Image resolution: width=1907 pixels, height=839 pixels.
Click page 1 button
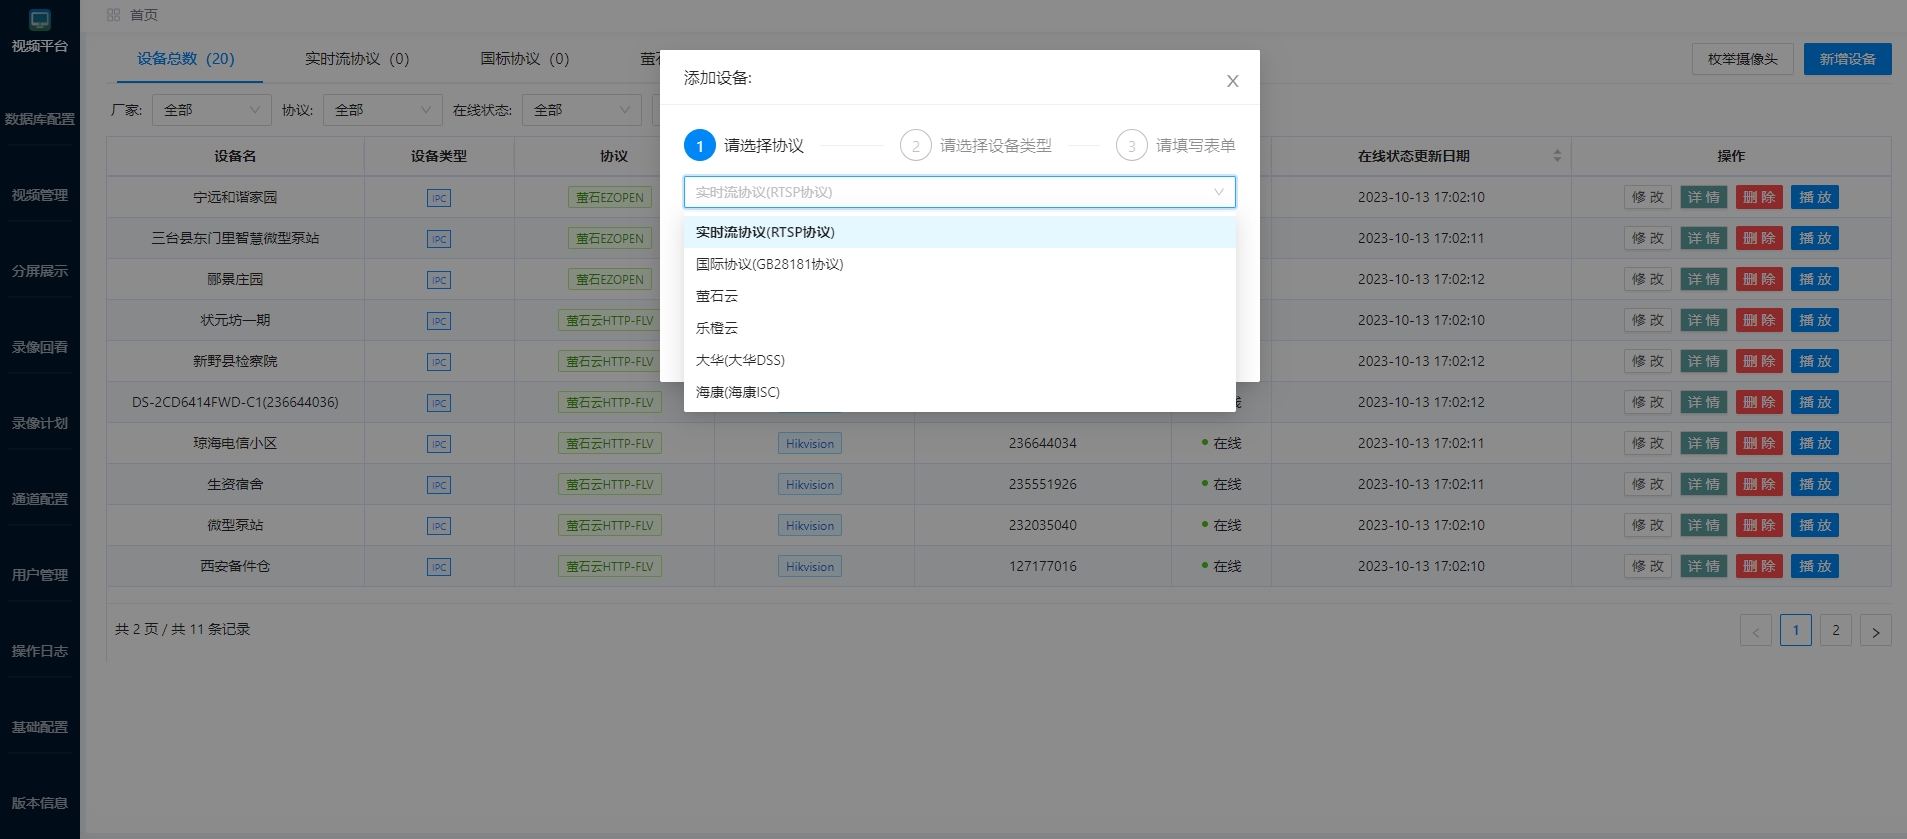(x=1796, y=631)
